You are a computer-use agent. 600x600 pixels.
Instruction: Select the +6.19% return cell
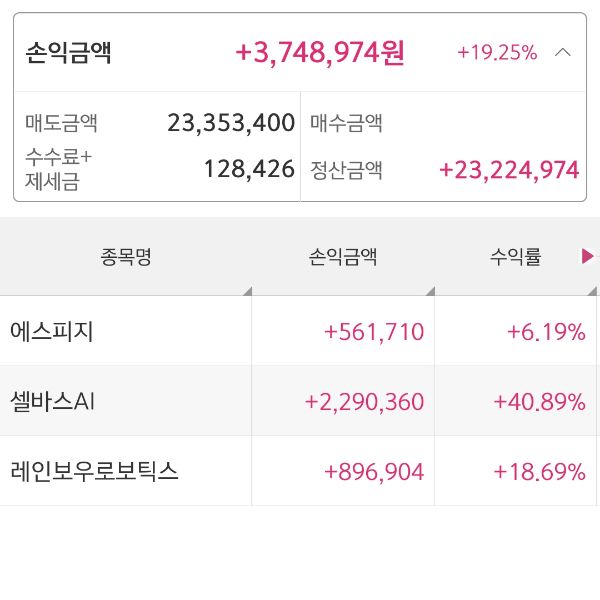[546, 332]
